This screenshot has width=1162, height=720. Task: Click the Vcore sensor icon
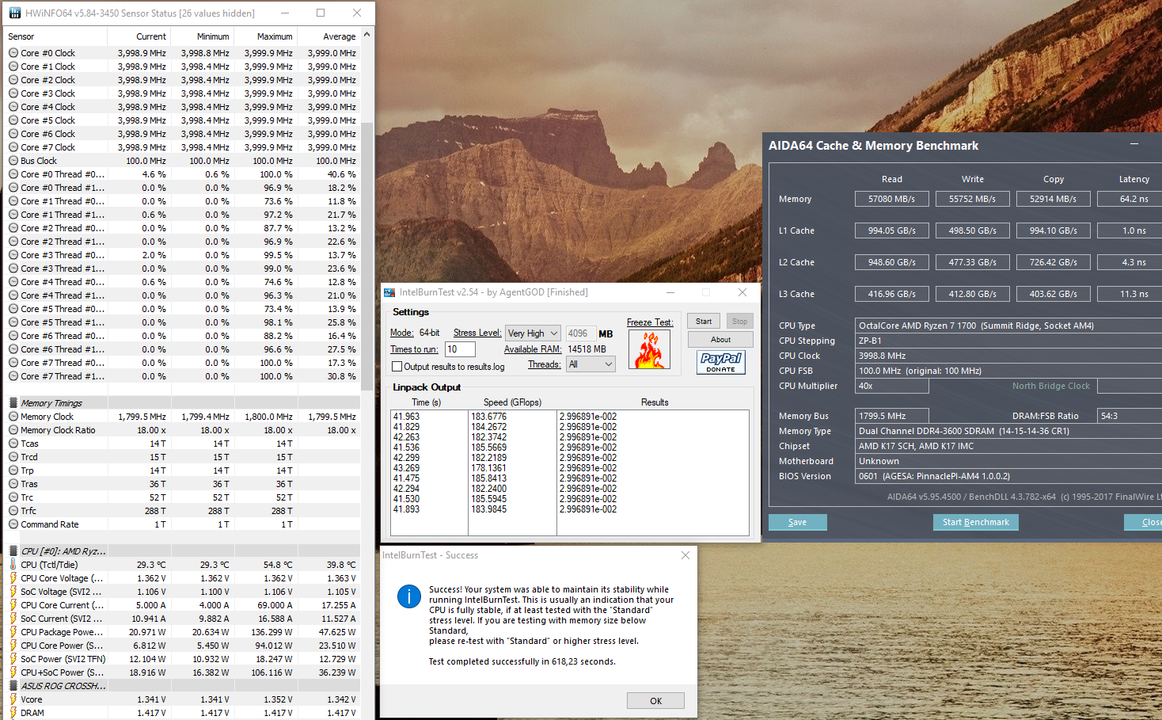(13, 699)
